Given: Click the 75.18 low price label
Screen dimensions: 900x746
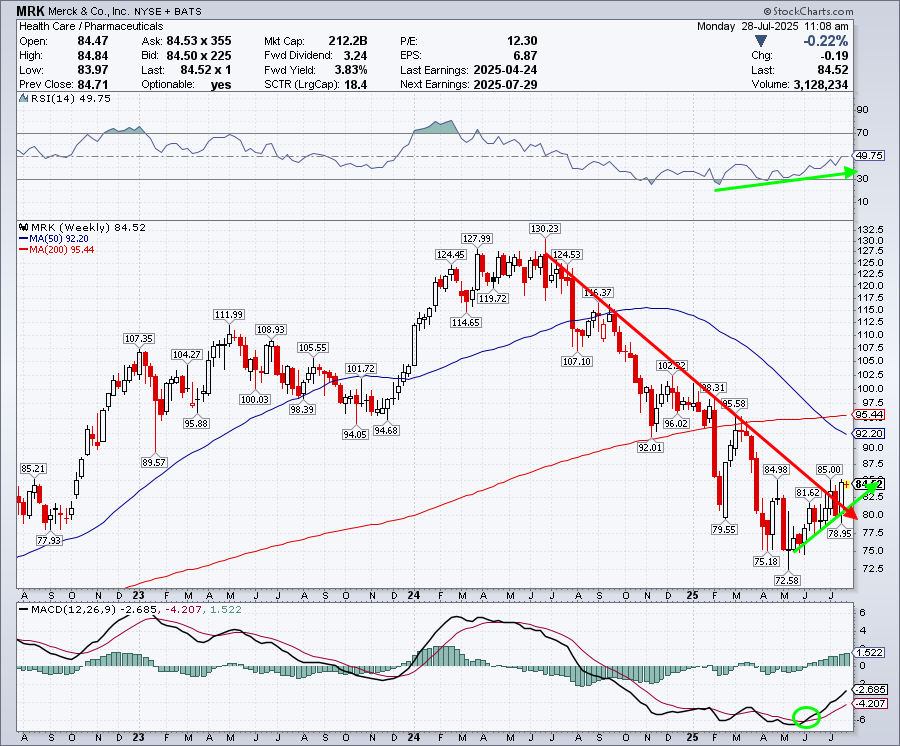Looking at the screenshot, I should pos(766,562).
